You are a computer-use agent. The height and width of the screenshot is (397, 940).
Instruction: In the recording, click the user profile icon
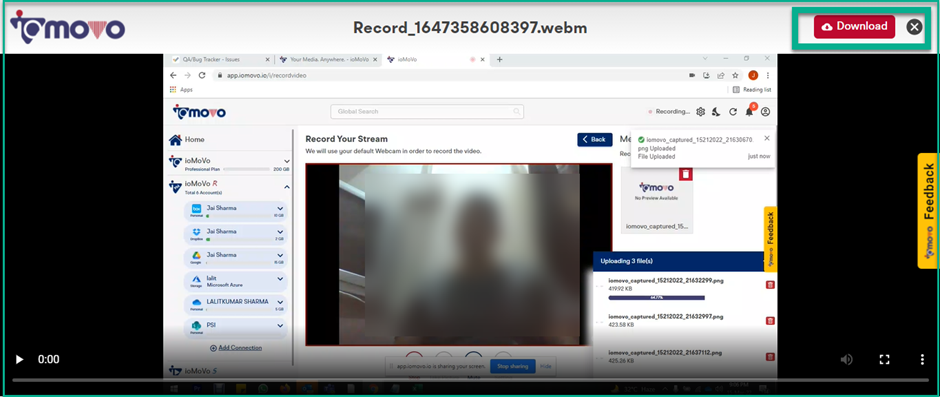click(x=766, y=112)
